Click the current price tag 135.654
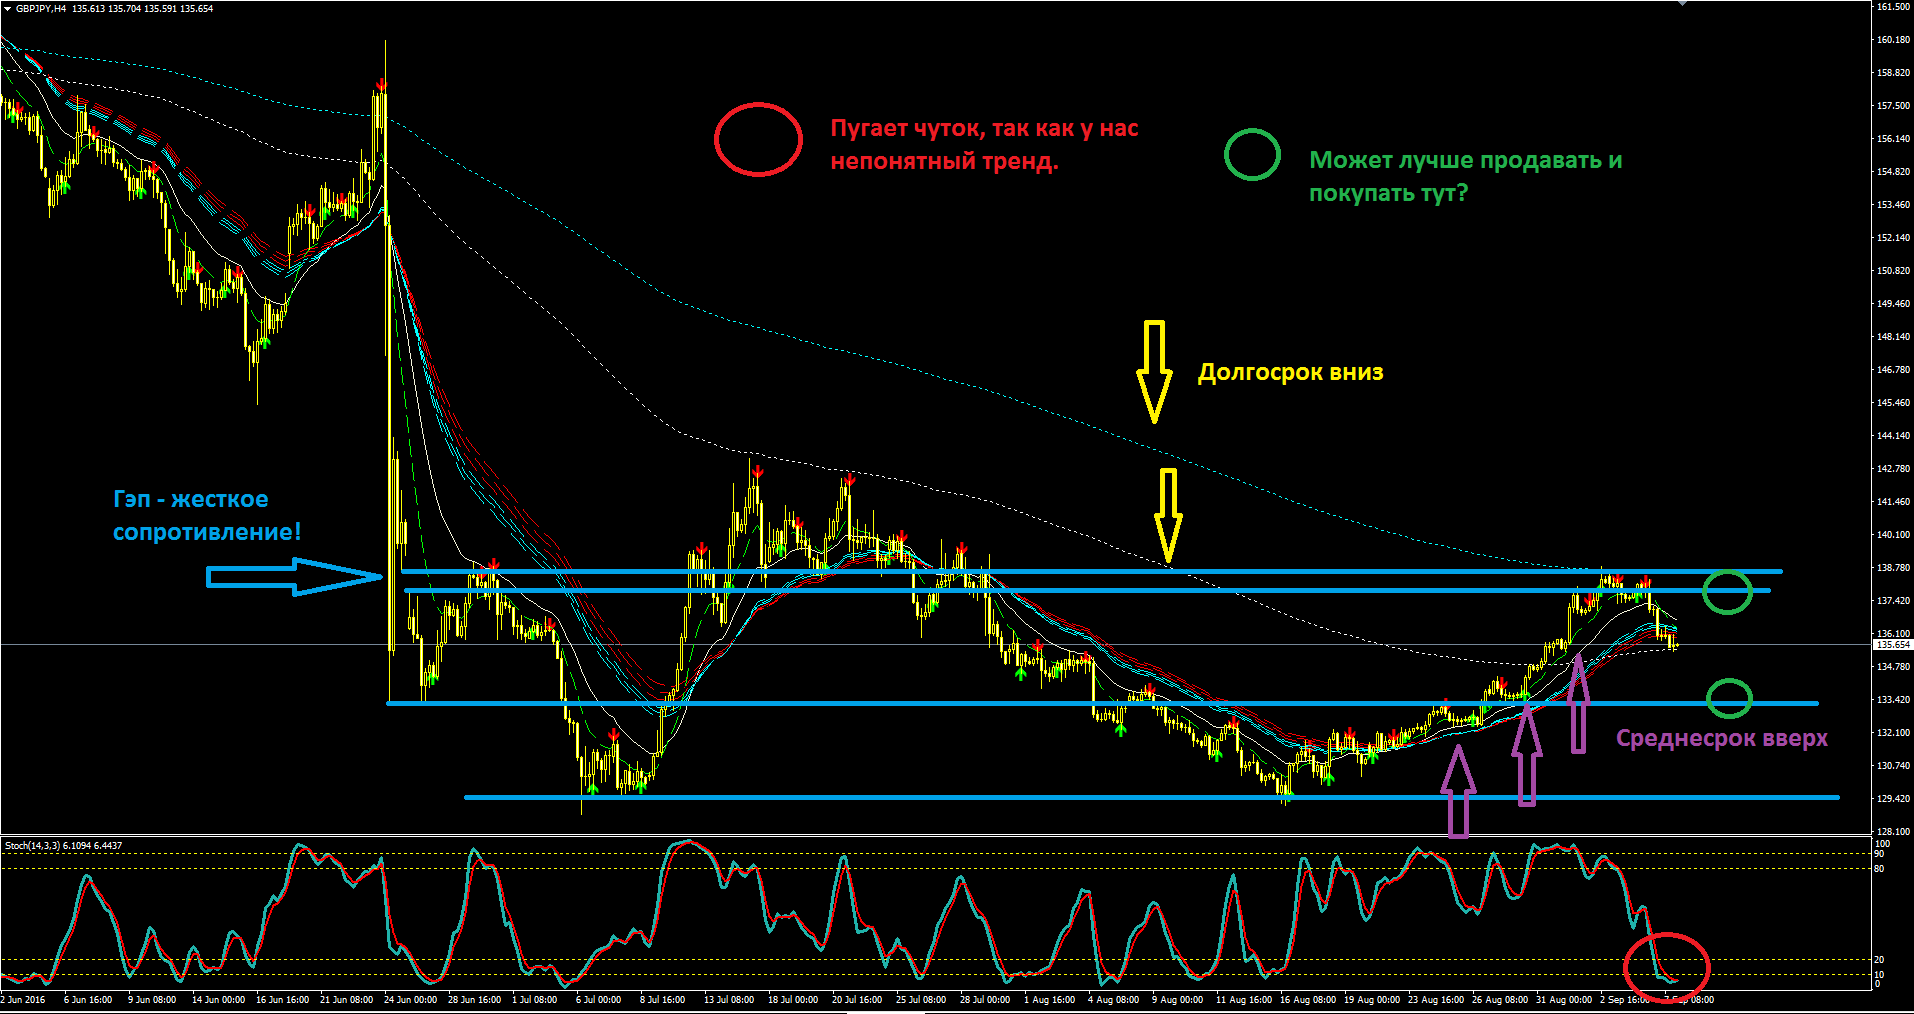The height and width of the screenshot is (1014, 1914). click(1891, 645)
